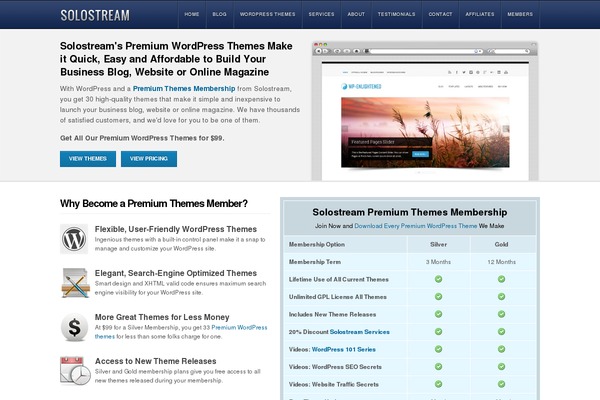Click the calendar clock icon
The image size is (600, 400).
[75, 371]
